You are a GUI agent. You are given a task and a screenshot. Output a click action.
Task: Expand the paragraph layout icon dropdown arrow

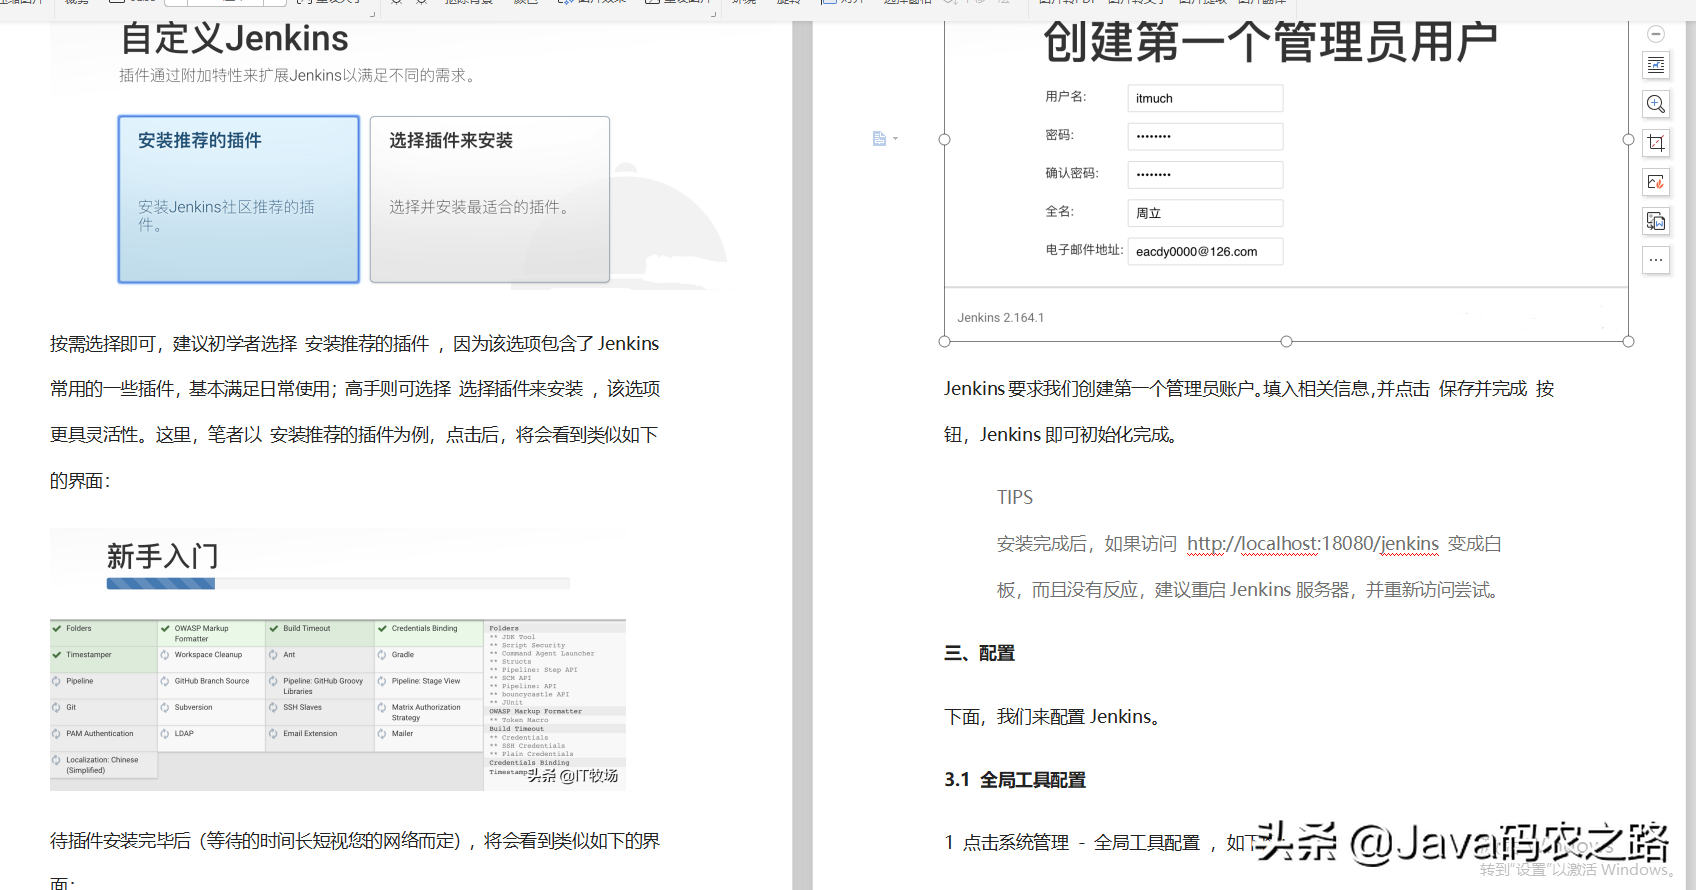[895, 139]
